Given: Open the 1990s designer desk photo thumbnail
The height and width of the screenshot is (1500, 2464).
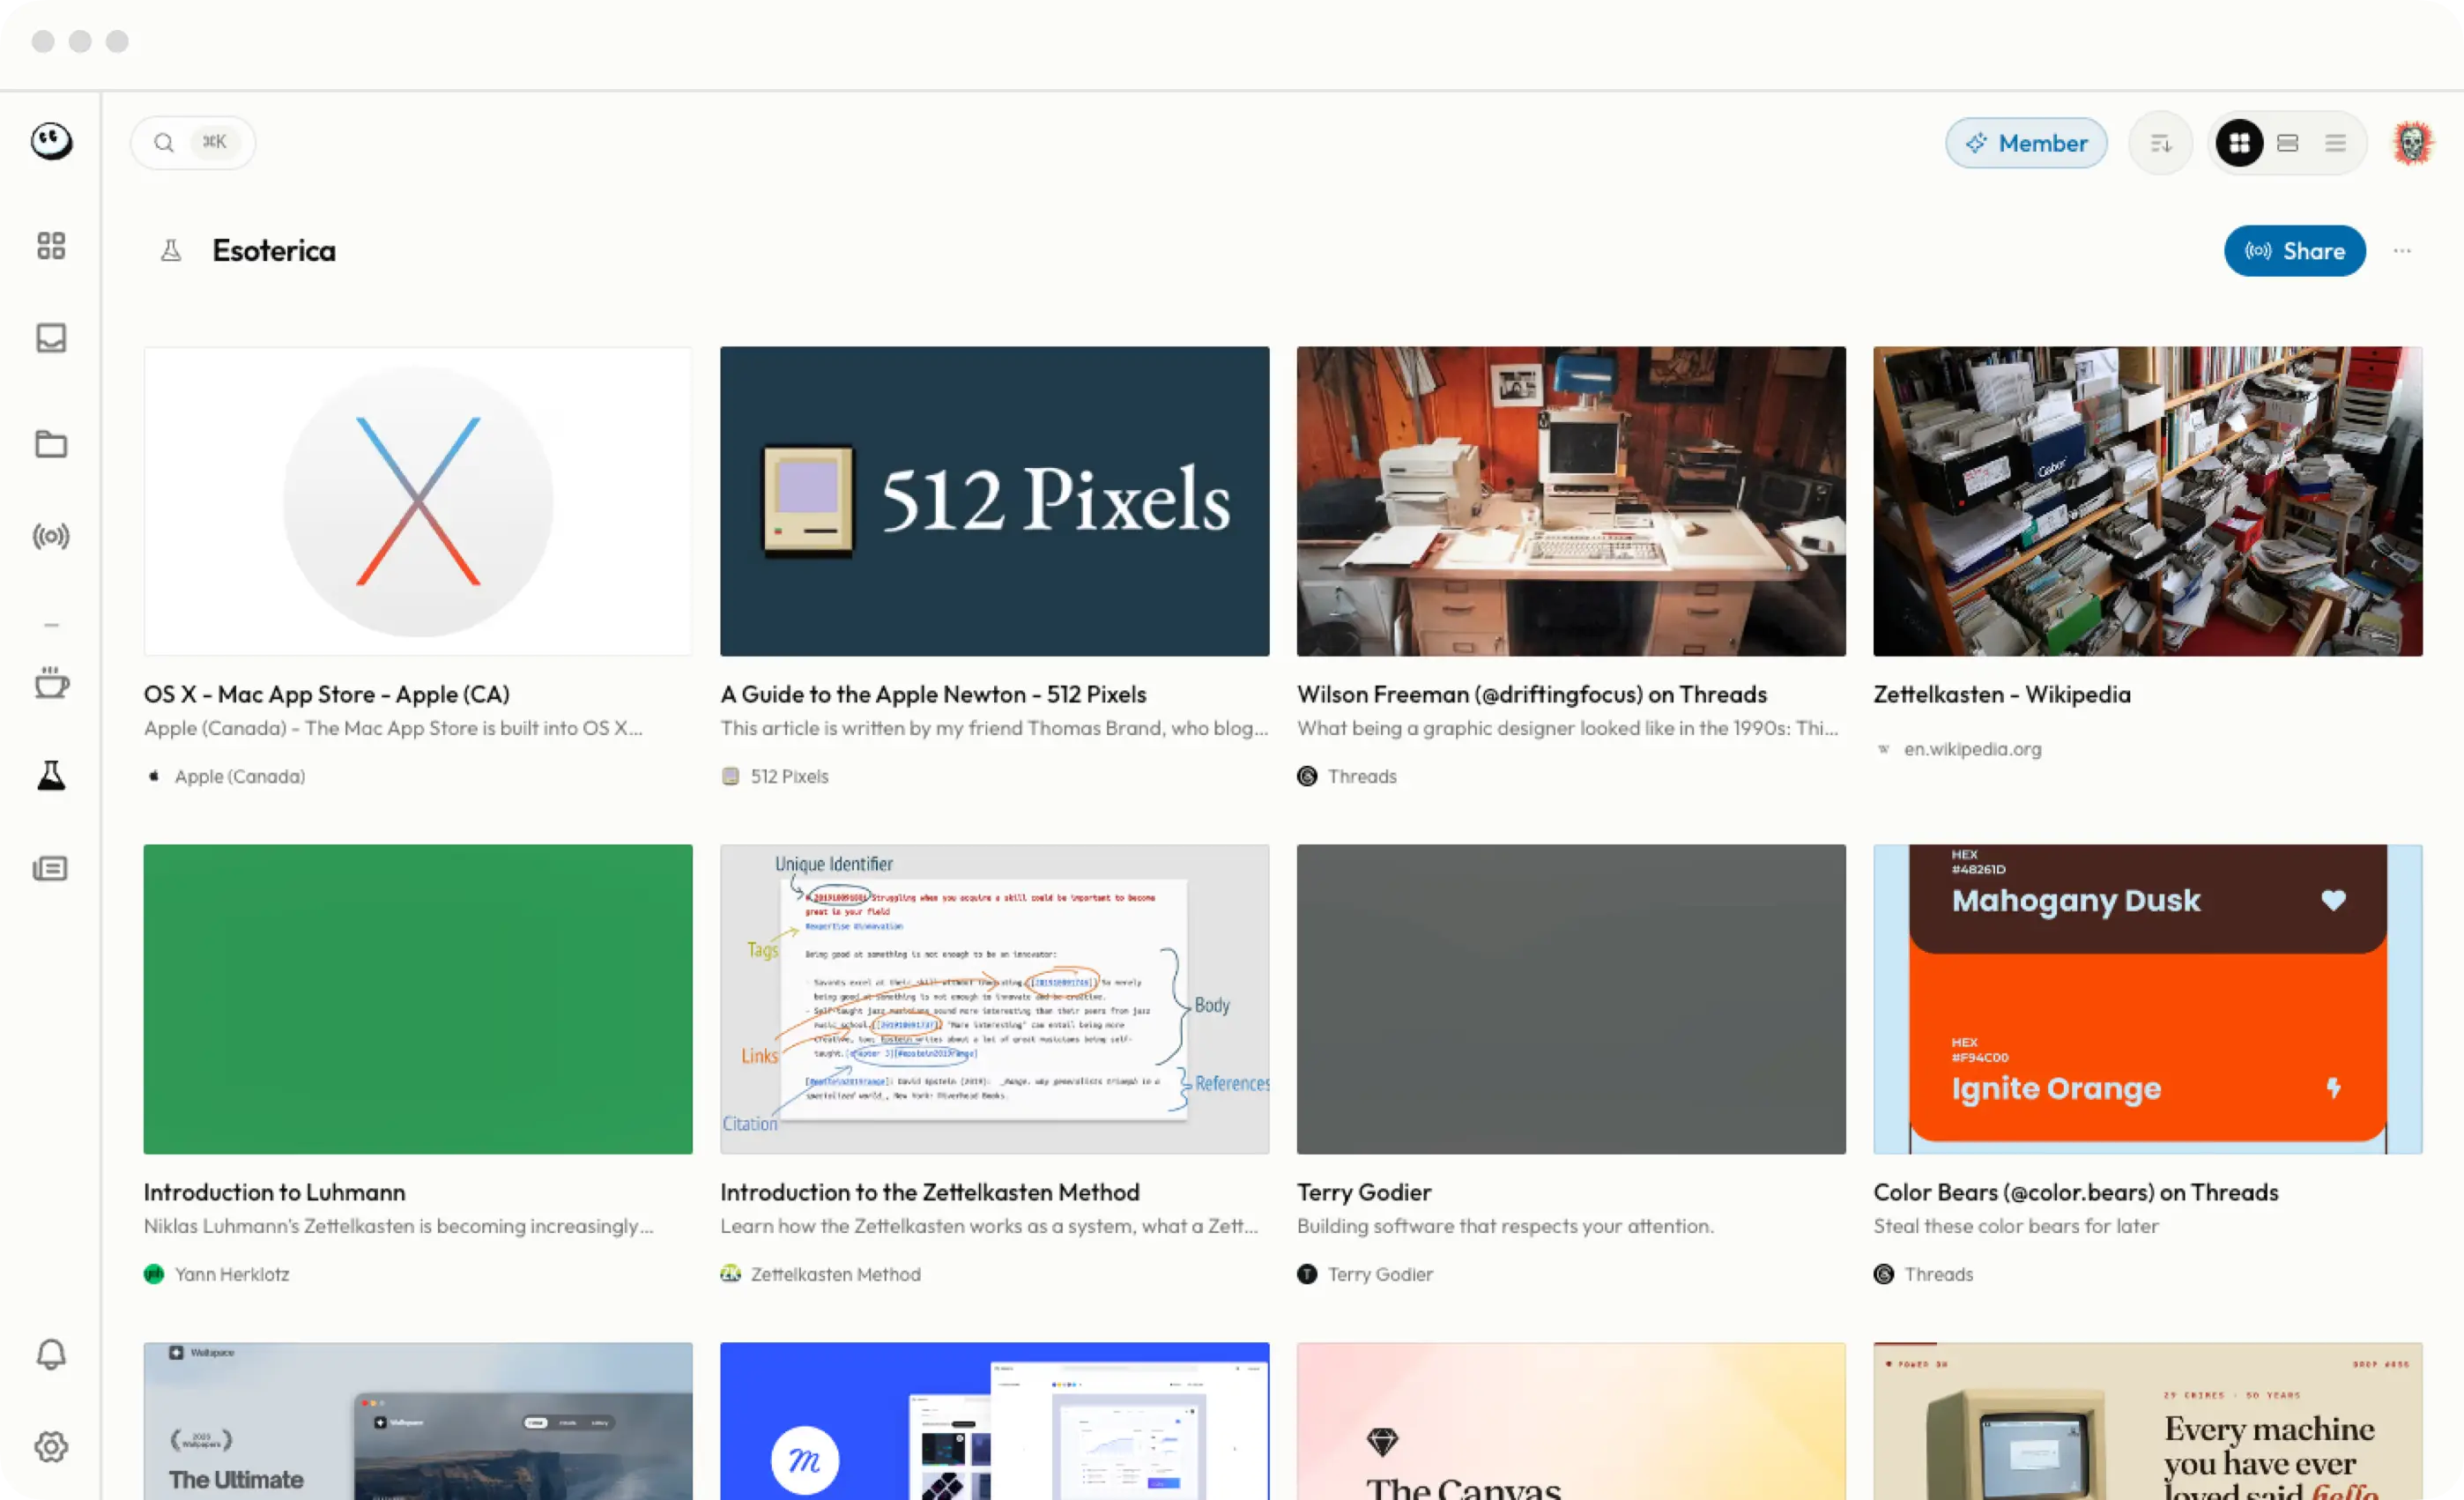Looking at the screenshot, I should click(1571, 501).
